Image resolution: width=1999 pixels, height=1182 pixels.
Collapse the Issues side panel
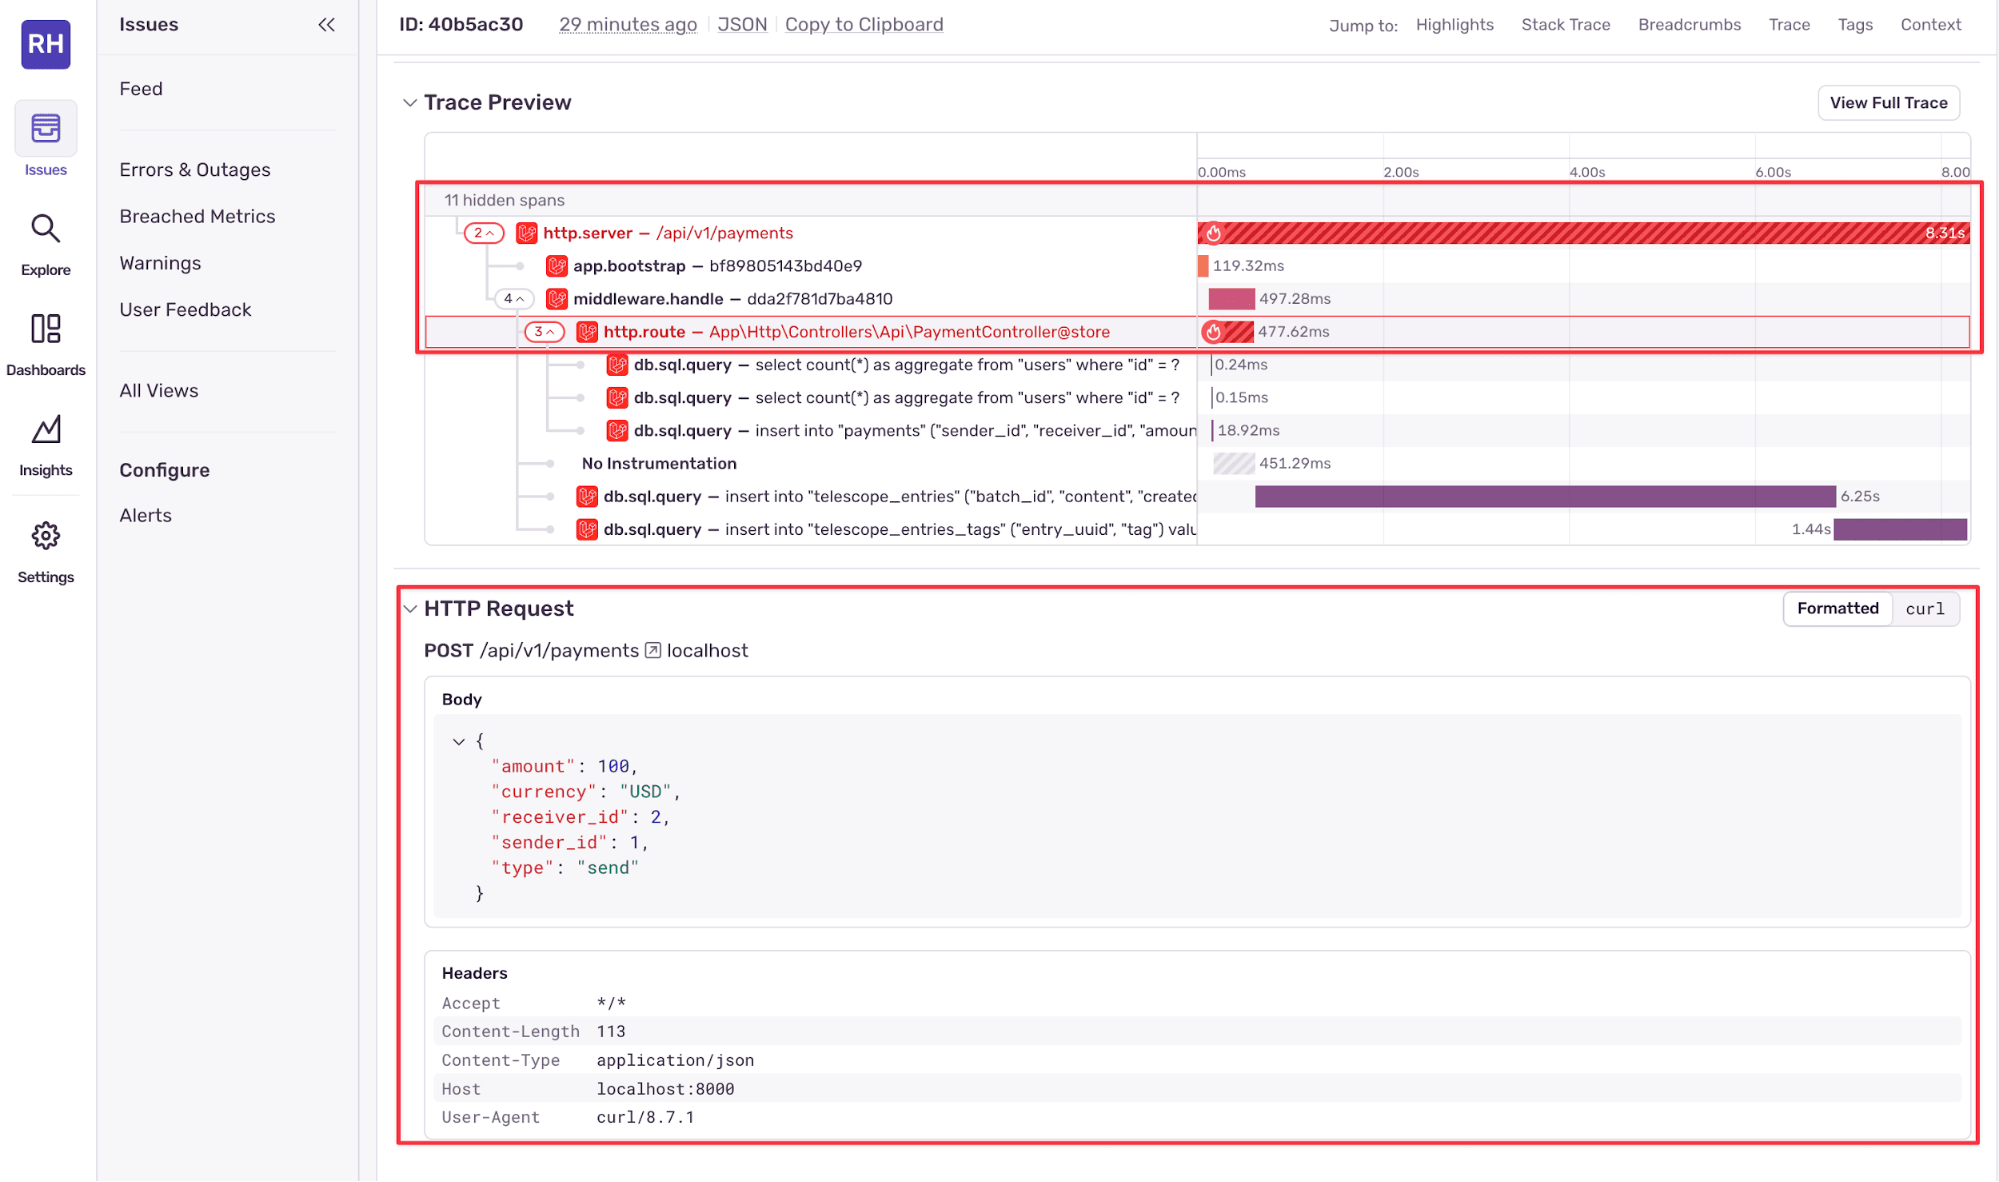click(326, 25)
